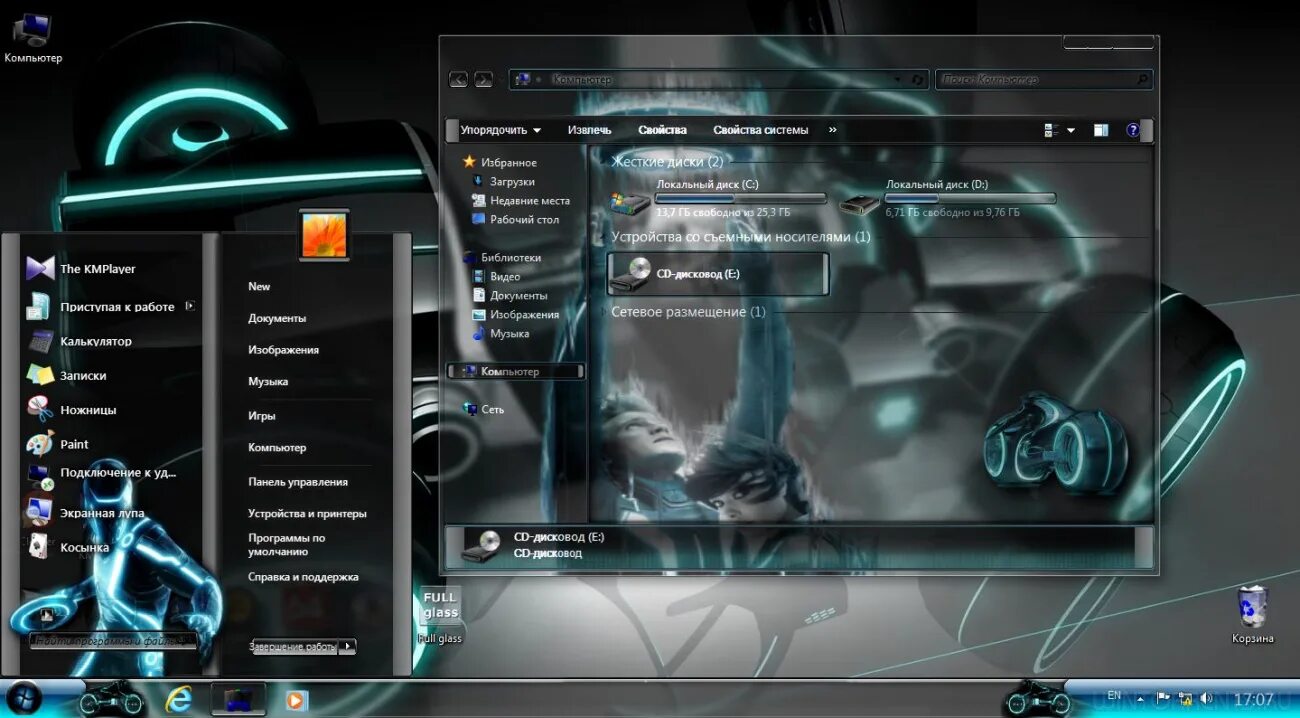Select Сеть in navigation pane

tap(484, 410)
